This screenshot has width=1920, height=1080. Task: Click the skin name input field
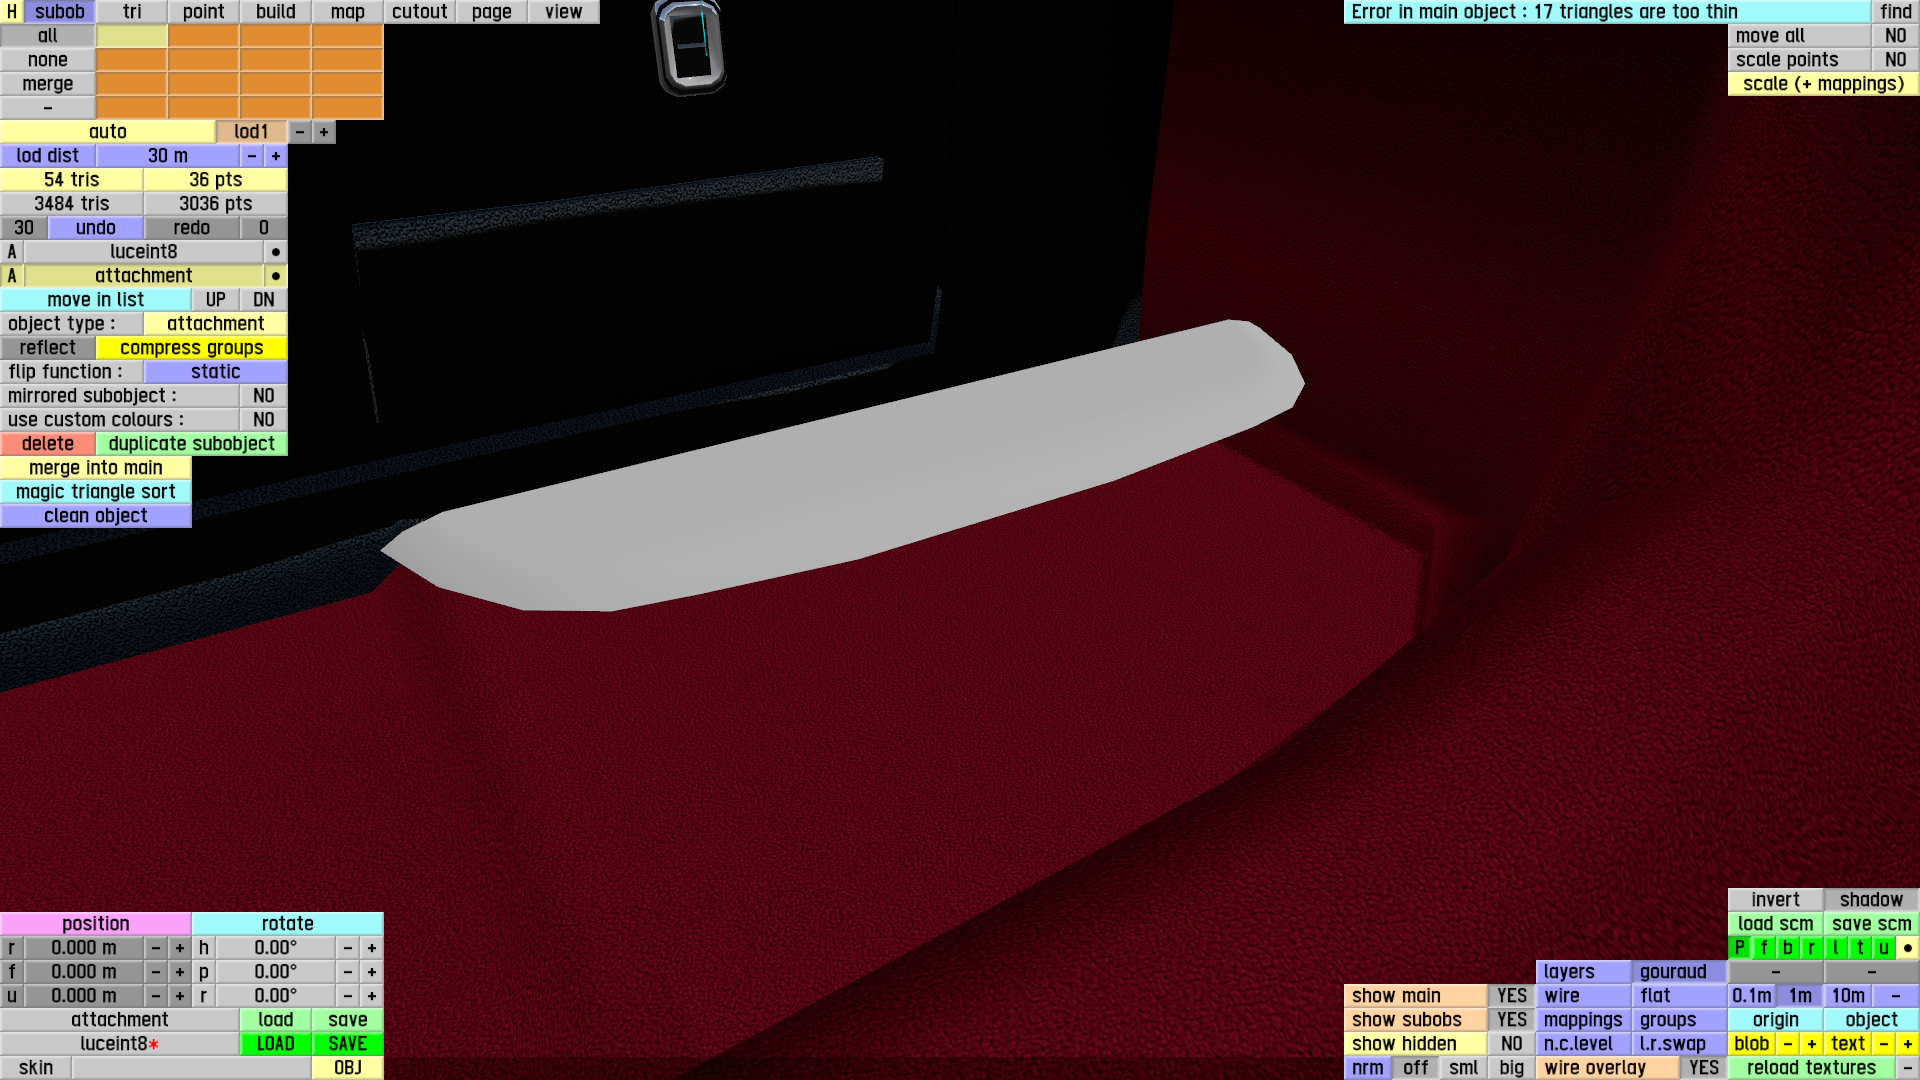[x=191, y=1068]
